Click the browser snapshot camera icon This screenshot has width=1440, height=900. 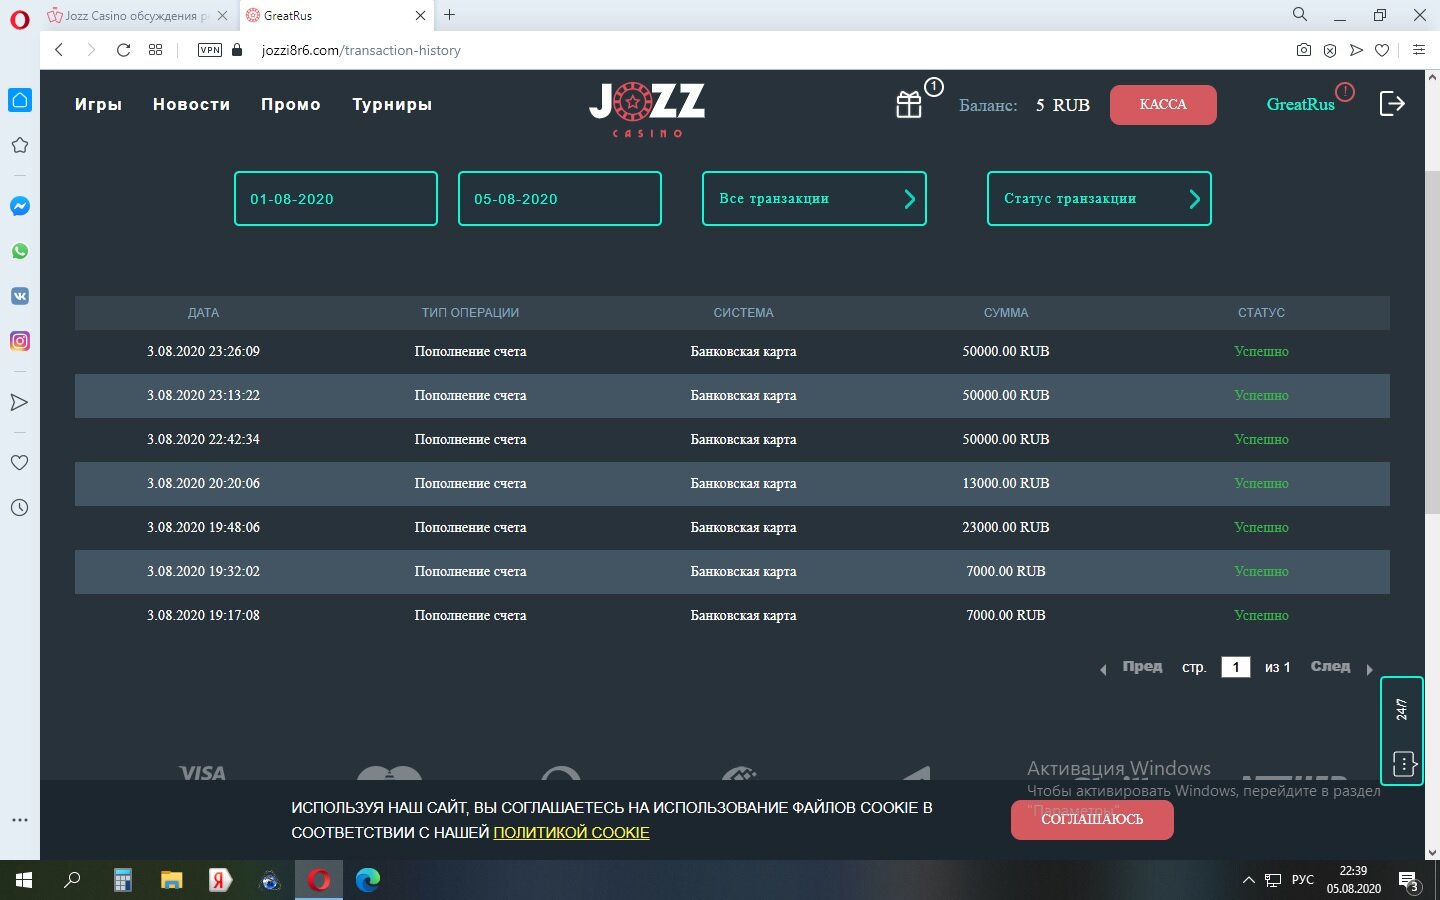(1303, 50)
